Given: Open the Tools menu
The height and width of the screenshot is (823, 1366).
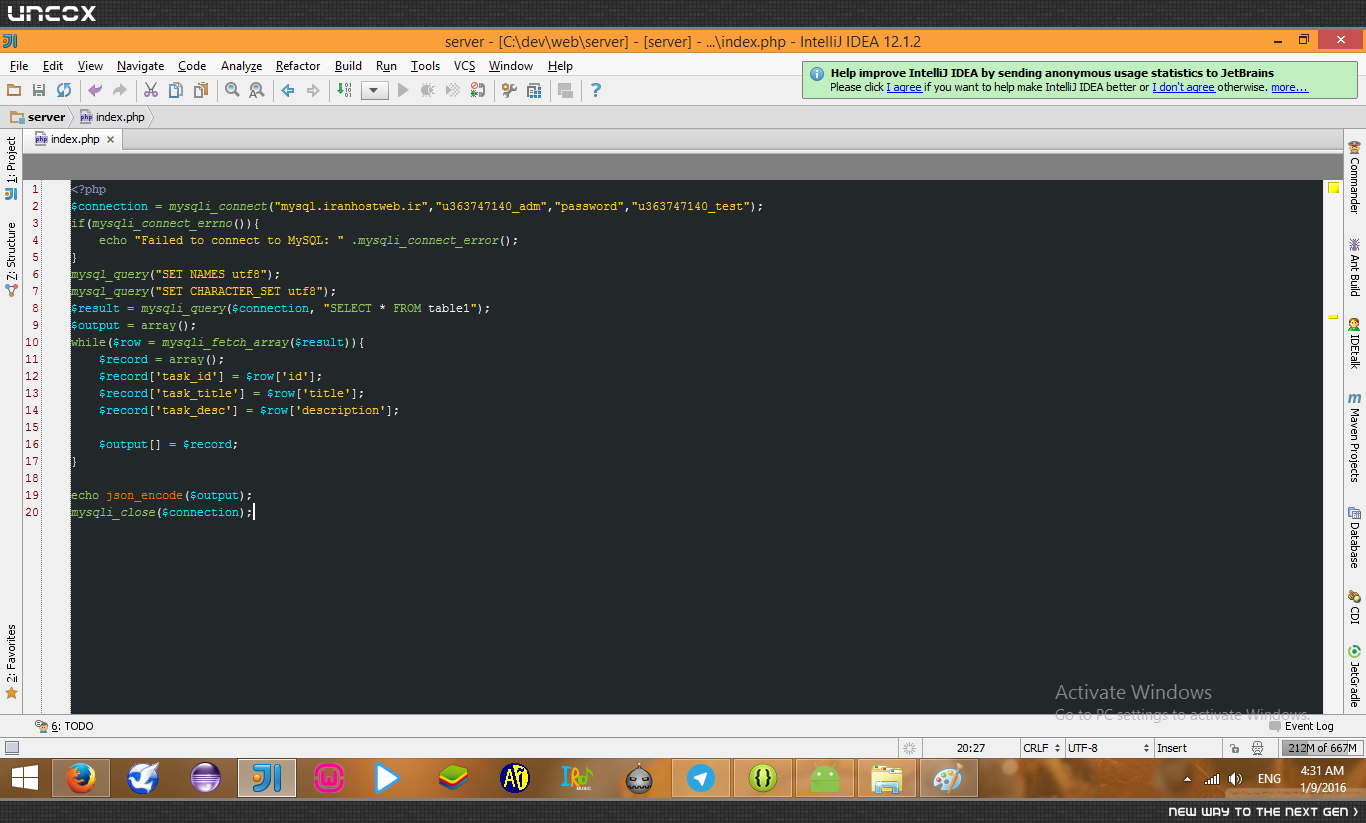Looking at the screenshot, I should pyautogui.click(x=425, y=66).
